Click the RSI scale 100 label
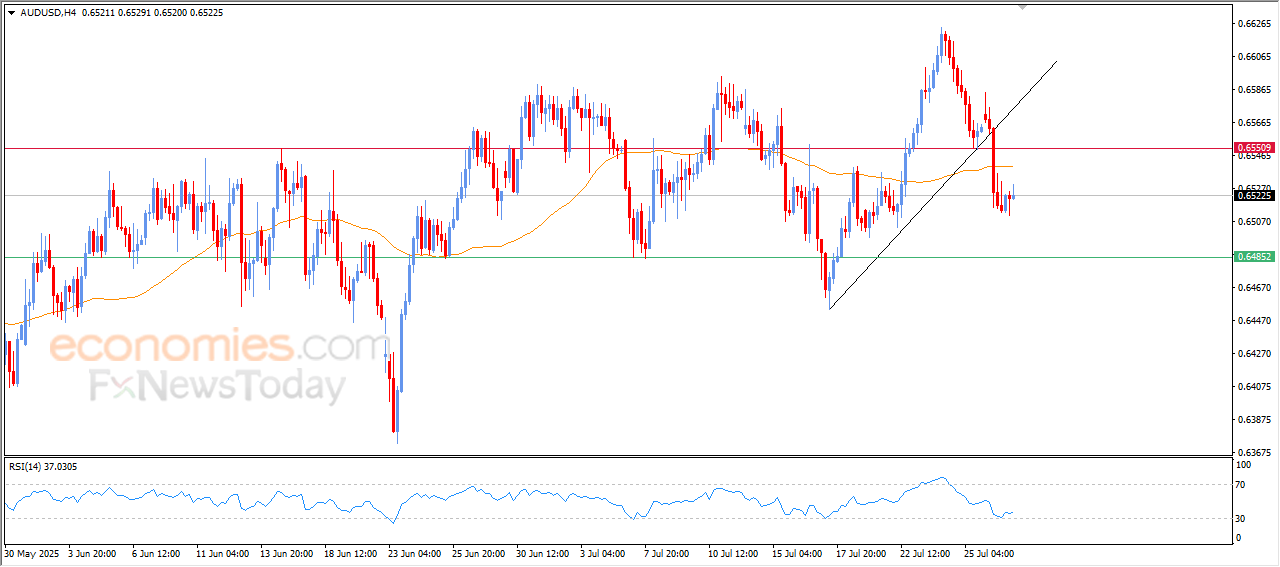This screenshot has height=567, width=1280. click(x=1244, y=465)
